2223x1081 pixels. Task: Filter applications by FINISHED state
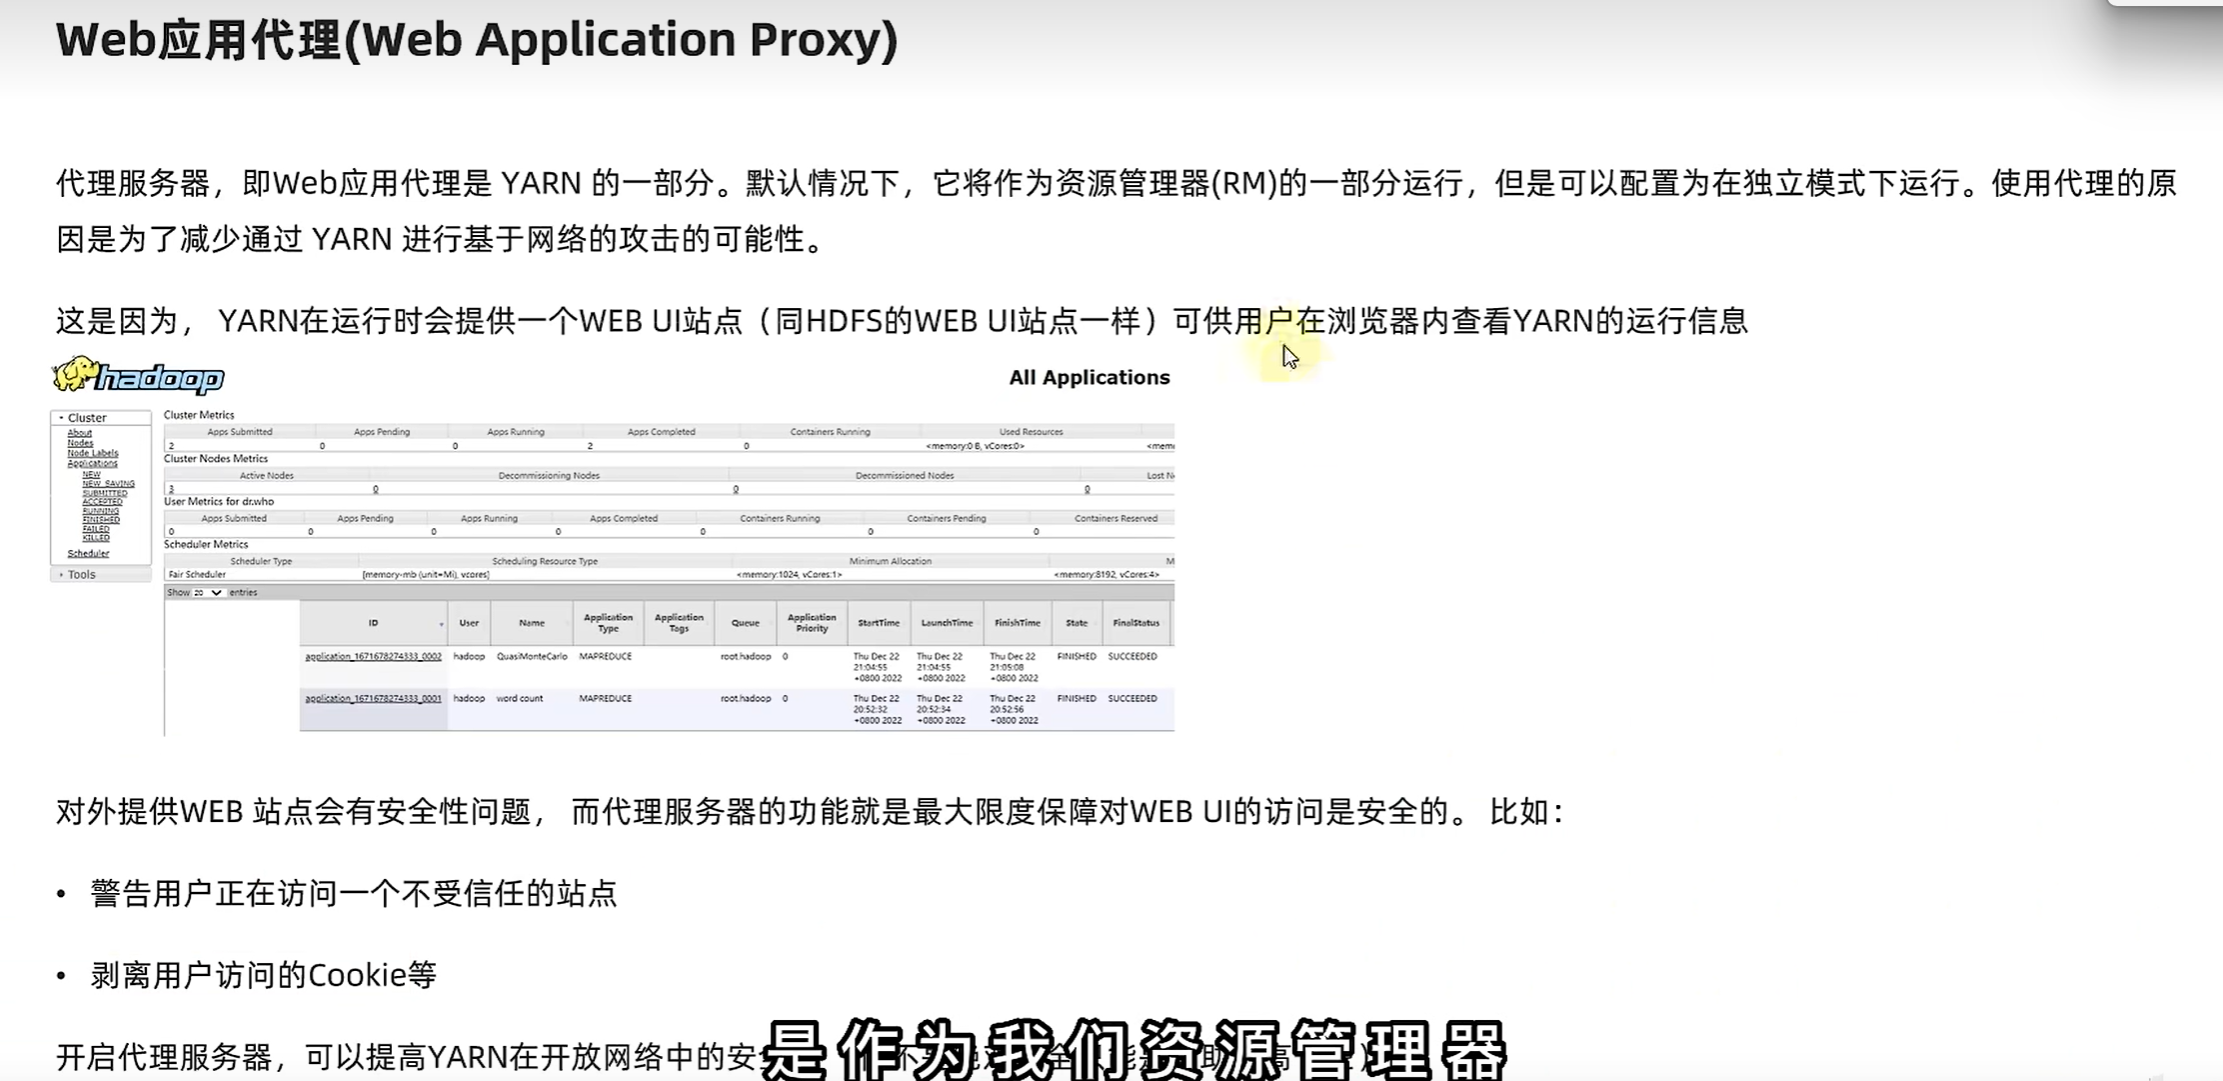(x=101, y=520)
